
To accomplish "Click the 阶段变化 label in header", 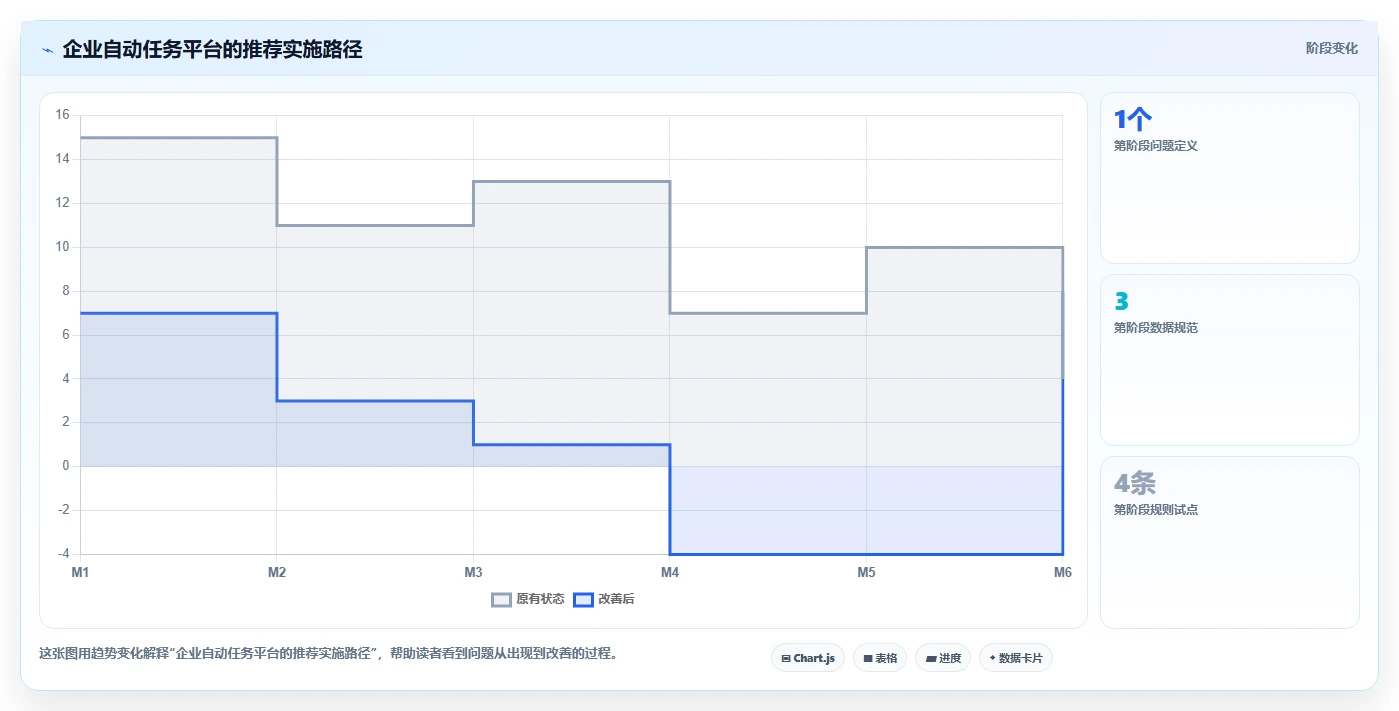I will pyautogui.click(x=1331, y=48).
